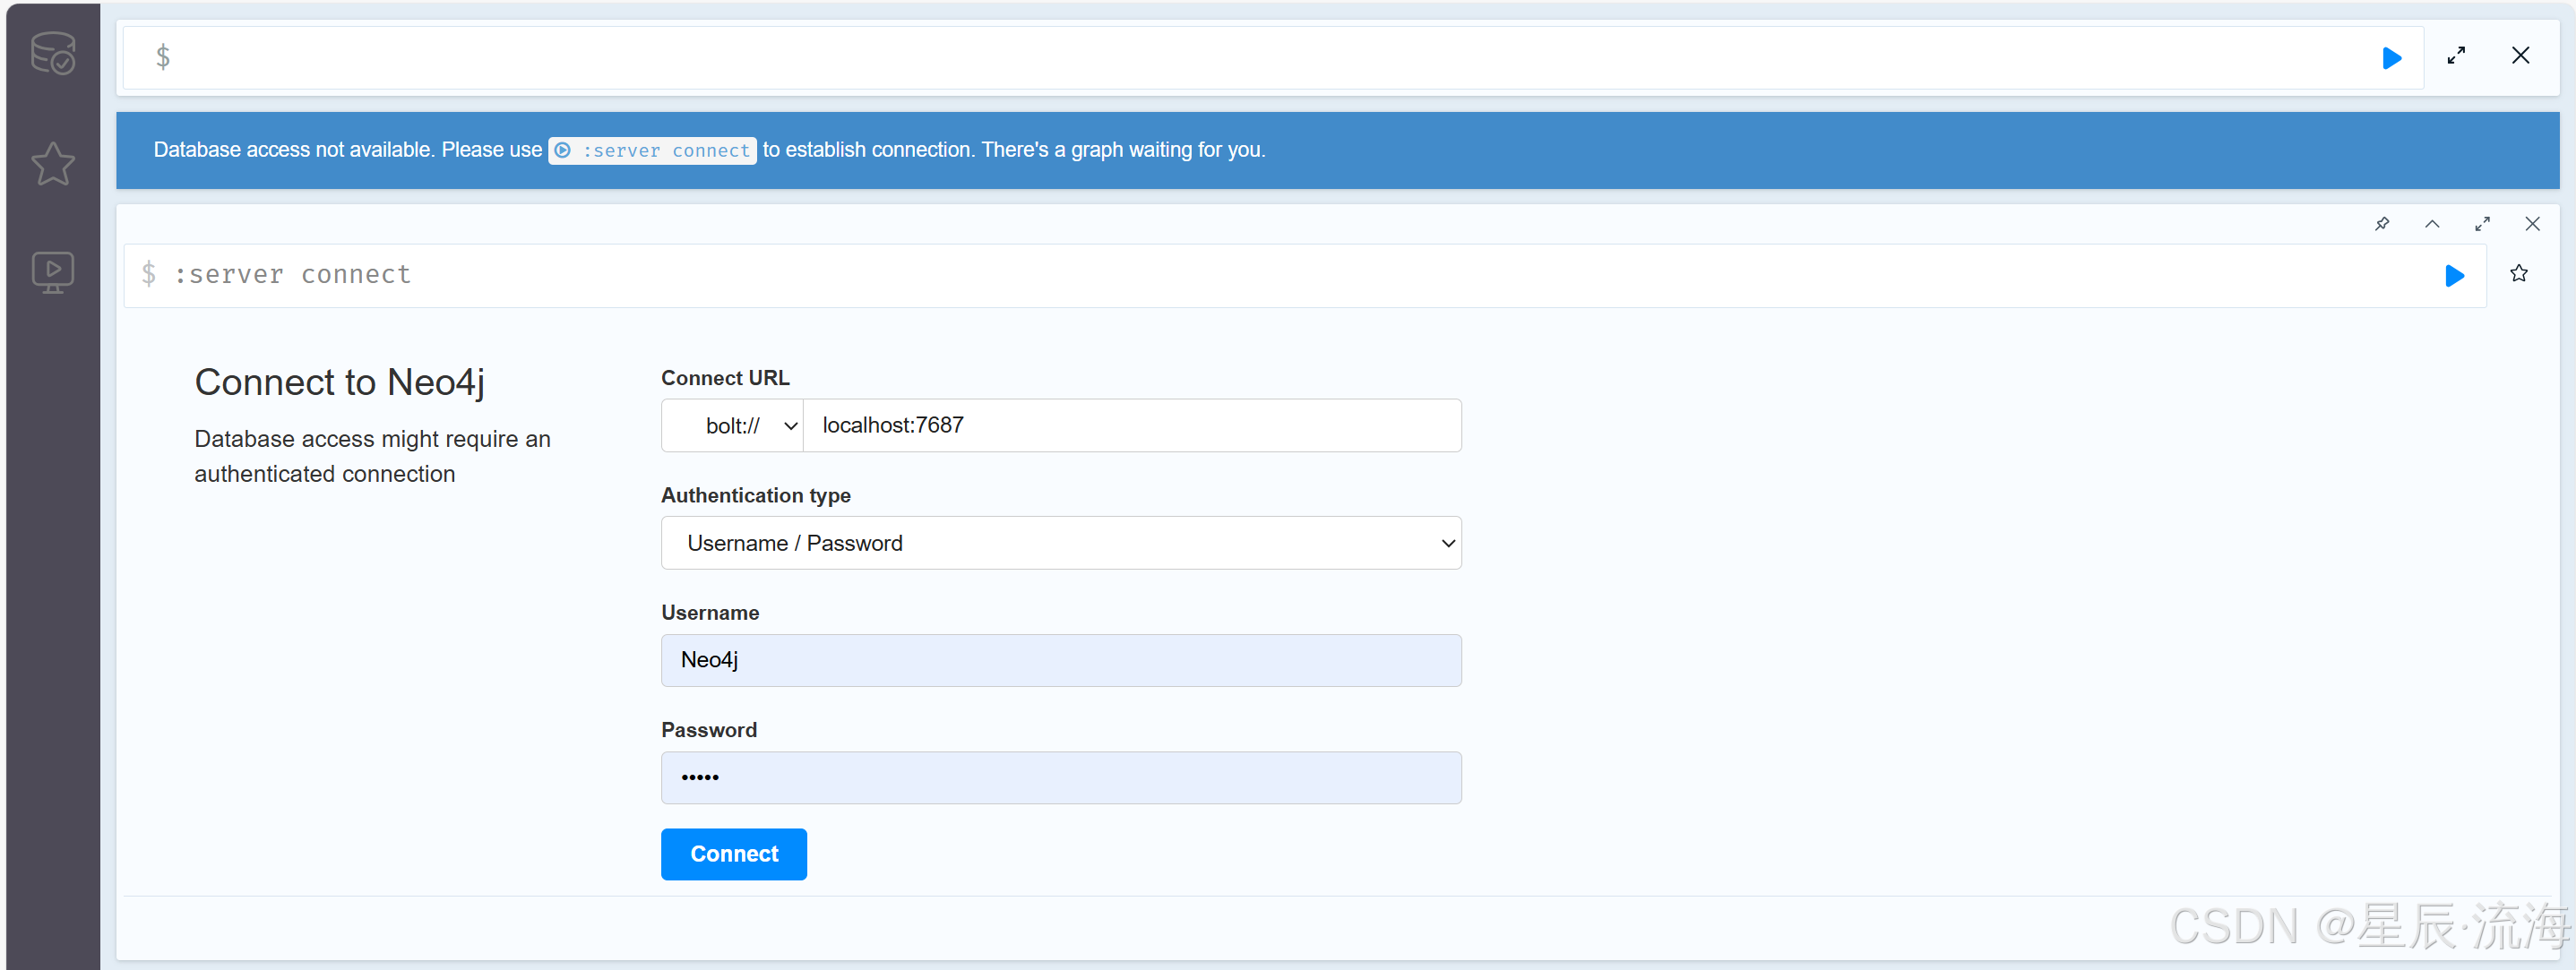Save :server connect as a favorite
Viewport: 2576px width, 970px height.
point(2519,274)
